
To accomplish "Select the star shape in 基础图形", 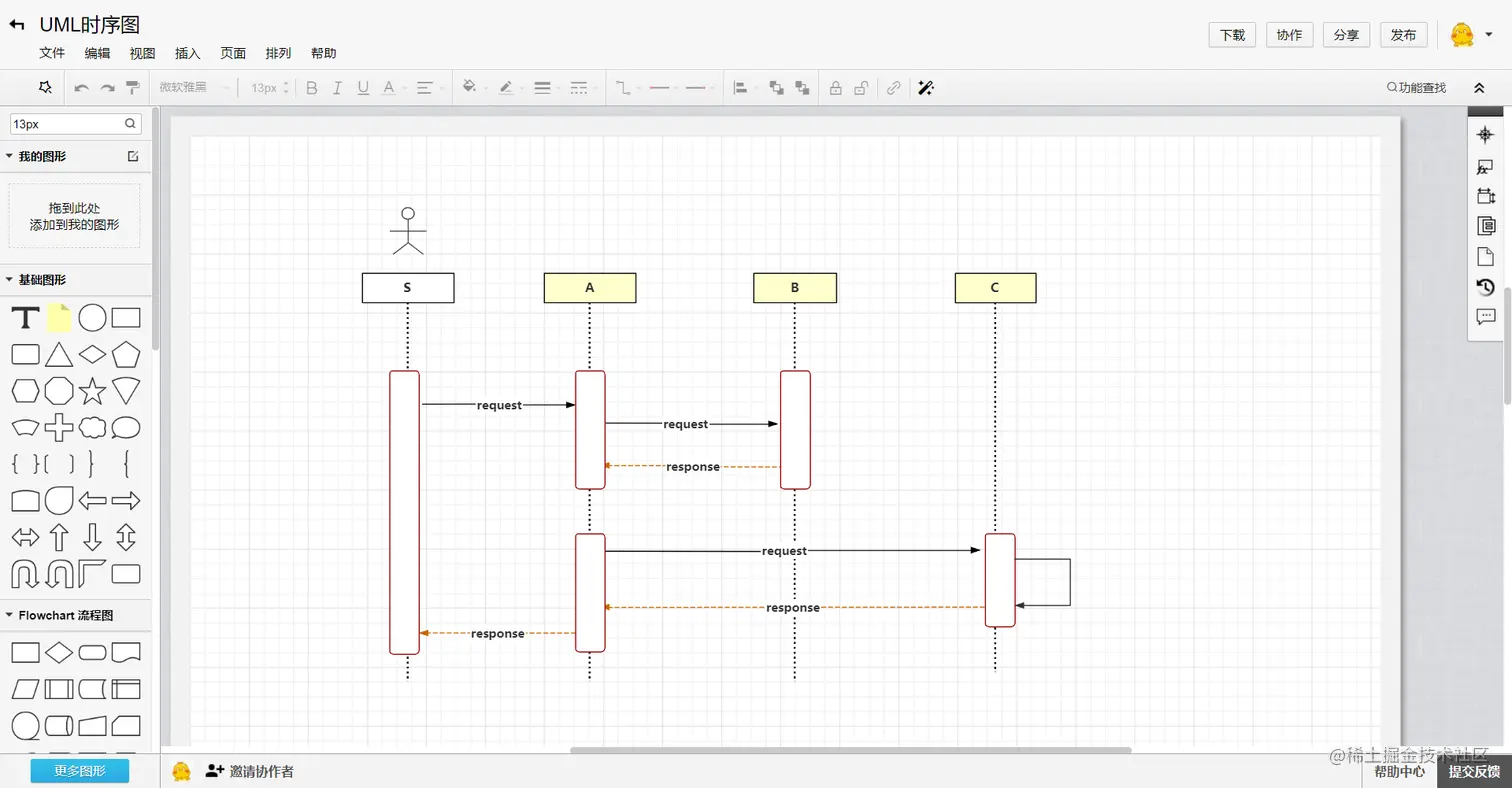I will point(92,390).
